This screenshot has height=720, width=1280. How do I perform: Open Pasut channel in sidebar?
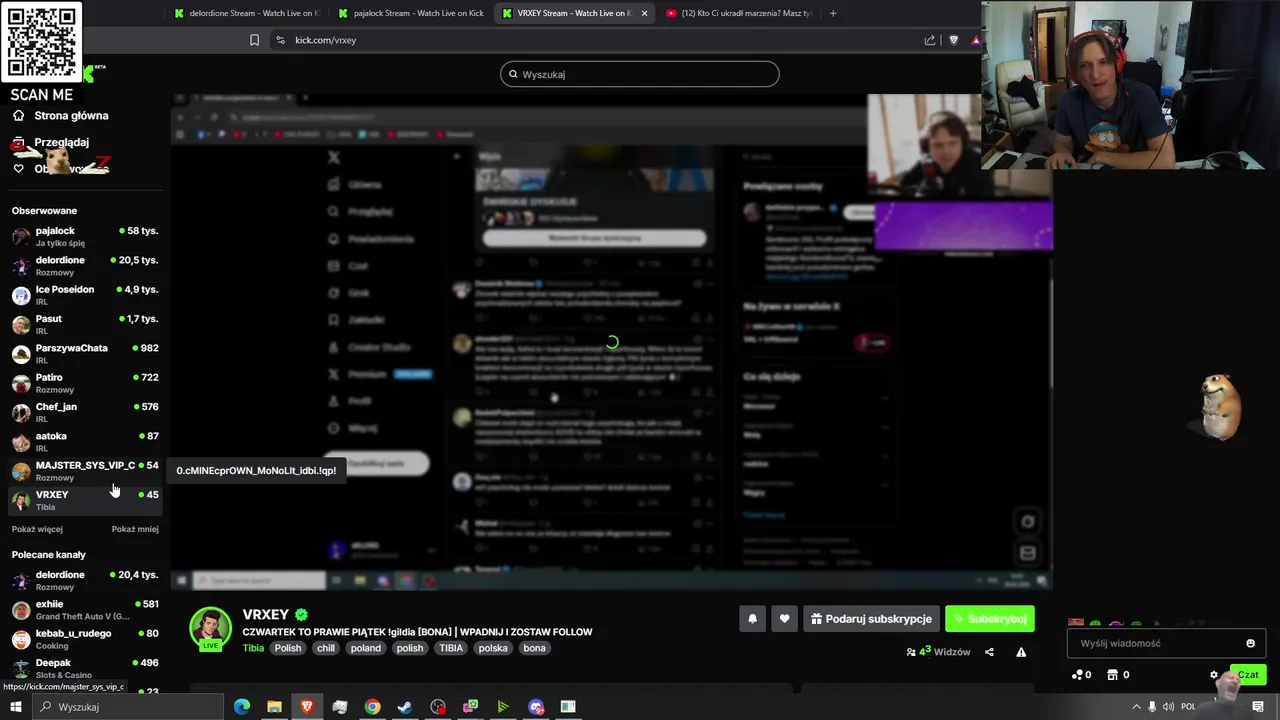point(85,324)
